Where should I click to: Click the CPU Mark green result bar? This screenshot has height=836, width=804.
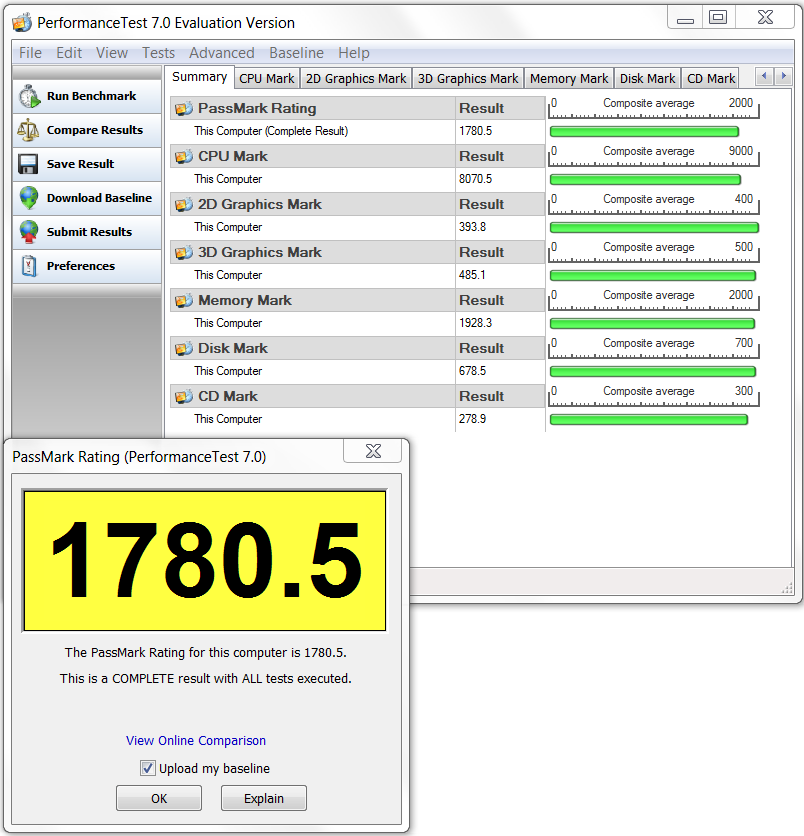[645, 179]
